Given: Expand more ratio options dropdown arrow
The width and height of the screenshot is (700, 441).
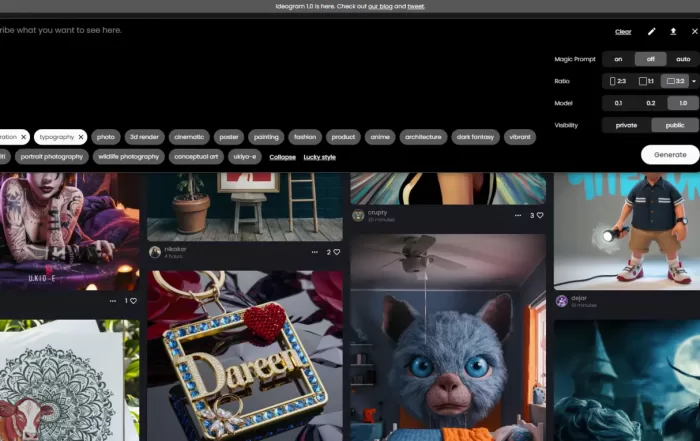Looking at the screenshot, I should pos(694,81).
